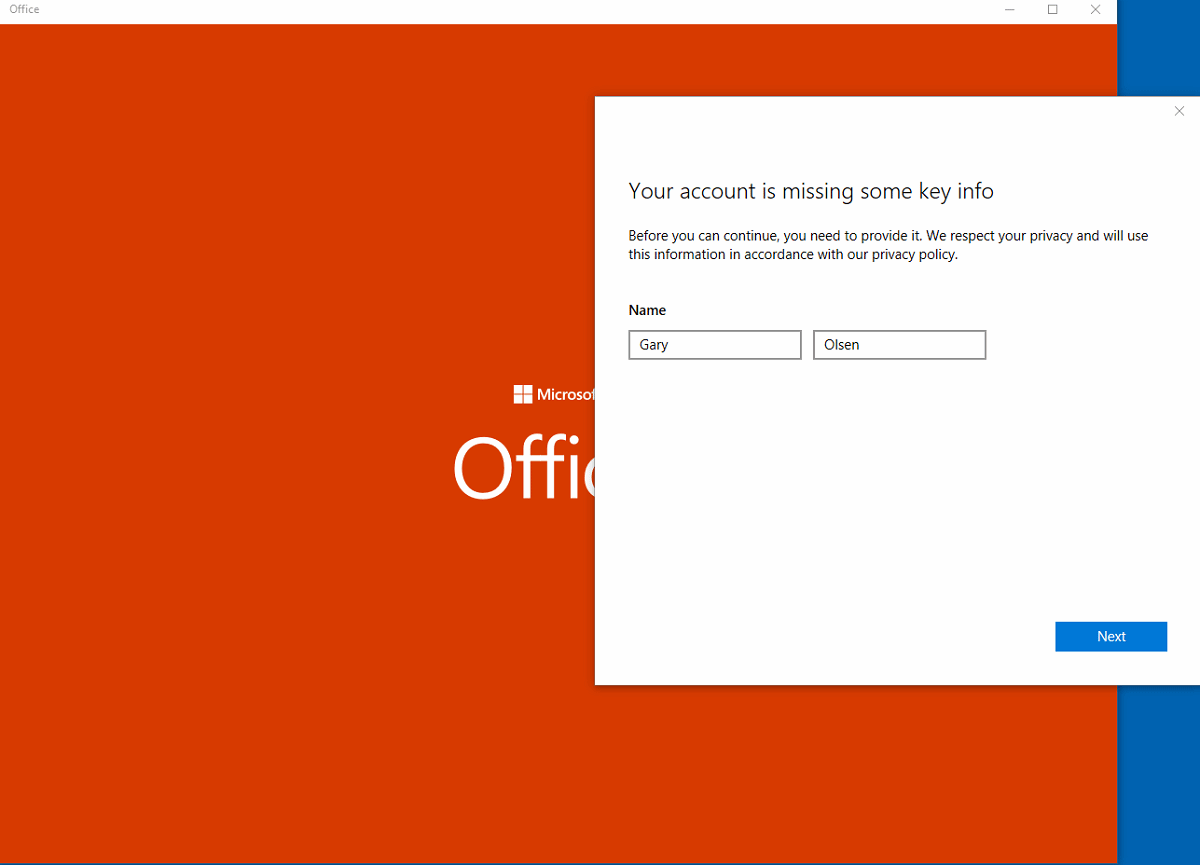Click inside the last name field showing Olsen
This screenshot has width=1200, height=865.
(x=899, y=344)
